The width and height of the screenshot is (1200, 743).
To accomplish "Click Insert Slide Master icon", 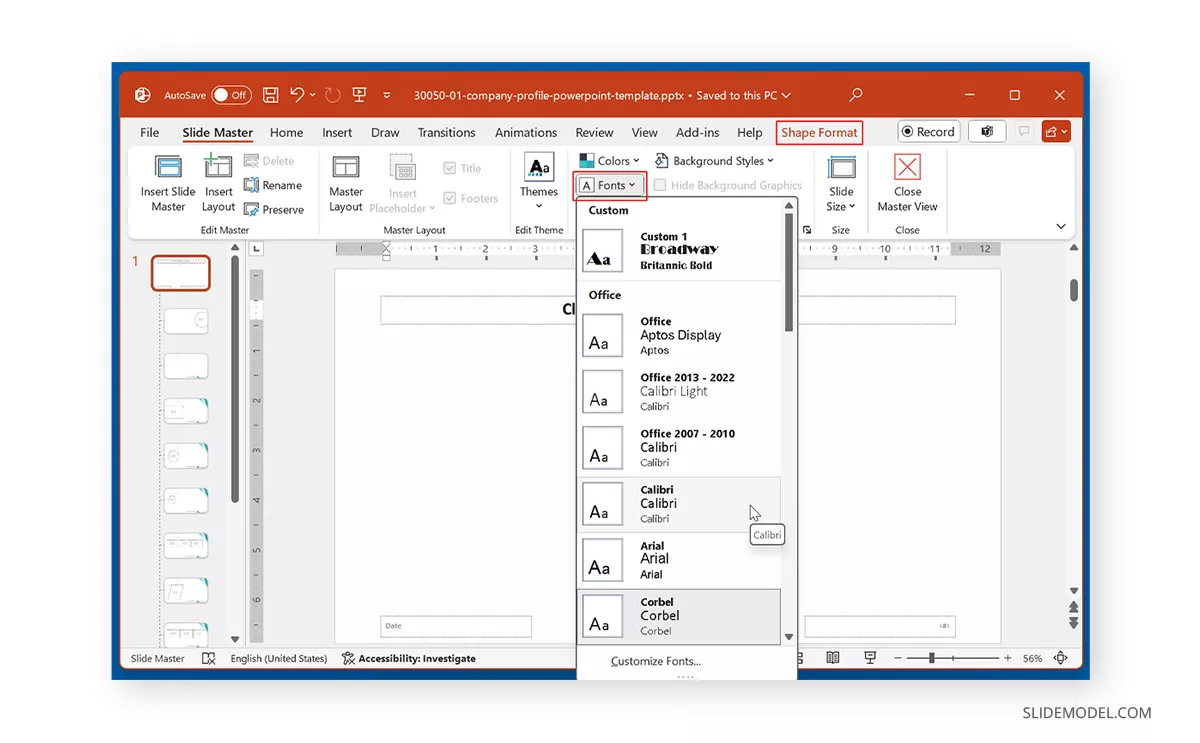I will click(168, 167).
